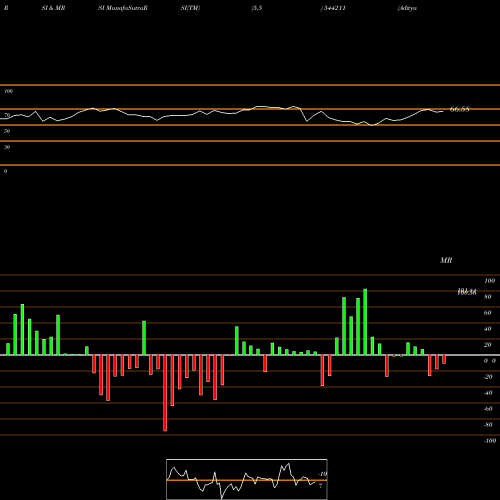500x500 pixels.
Task: Click the ')544211' code text
Action: tap(333, 8)
